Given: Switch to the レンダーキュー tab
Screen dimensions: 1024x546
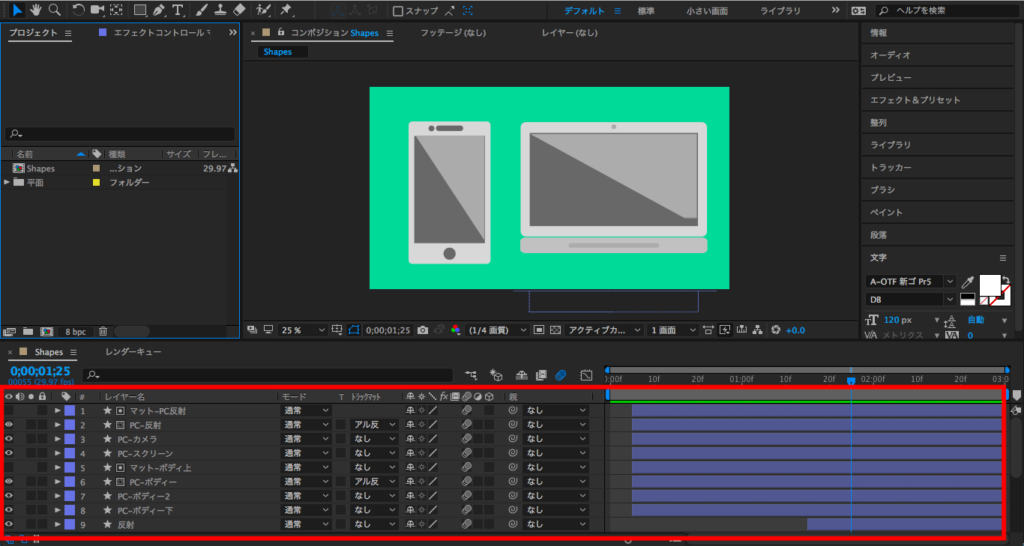Looking at the screenshot, I should (133, 352).
